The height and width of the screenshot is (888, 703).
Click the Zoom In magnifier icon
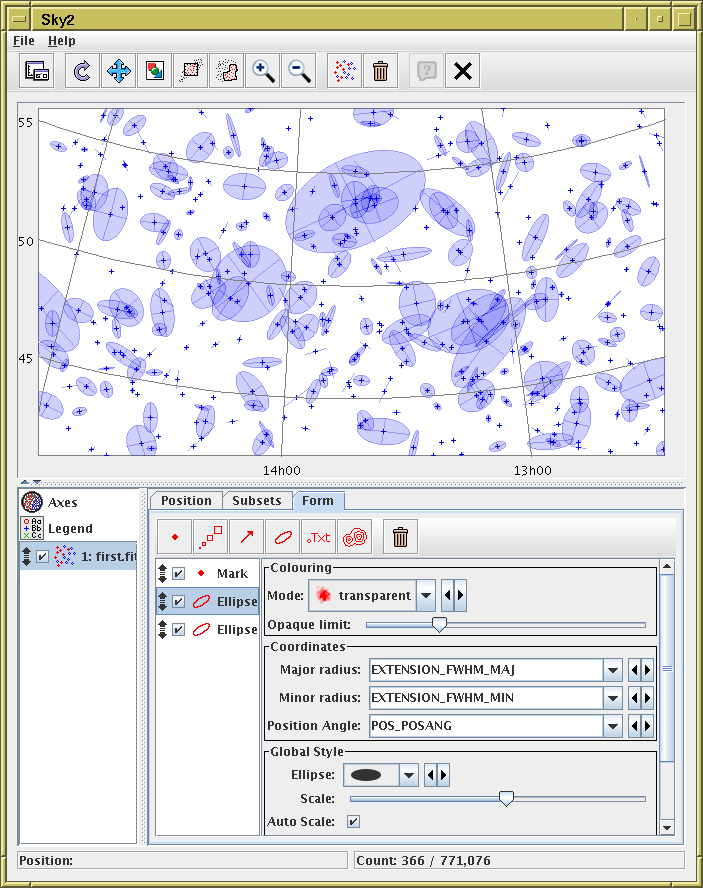pos(263,71)
